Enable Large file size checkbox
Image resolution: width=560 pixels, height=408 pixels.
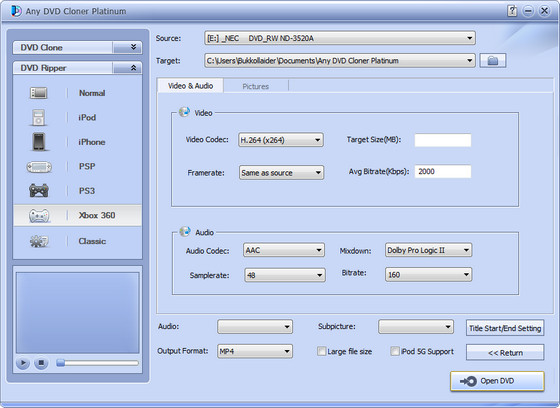point(321,351)
